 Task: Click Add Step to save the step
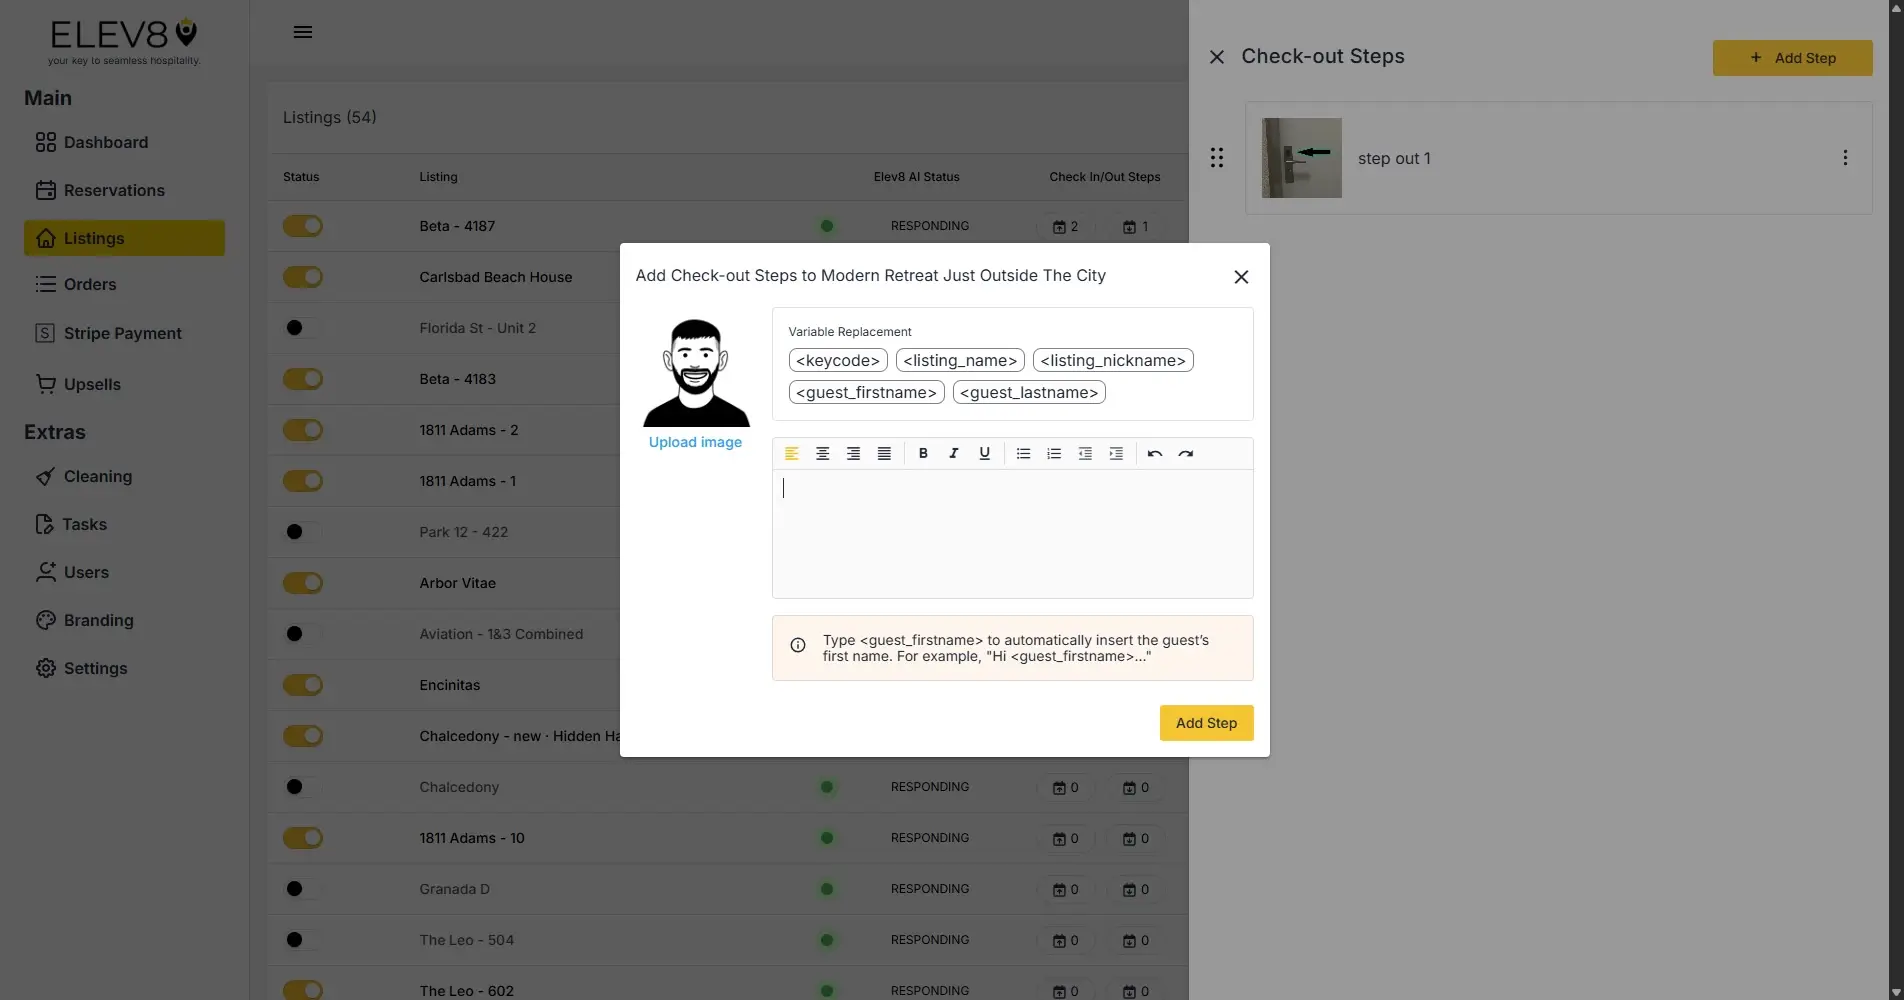pyautogui.click(x=1205, y=722)
